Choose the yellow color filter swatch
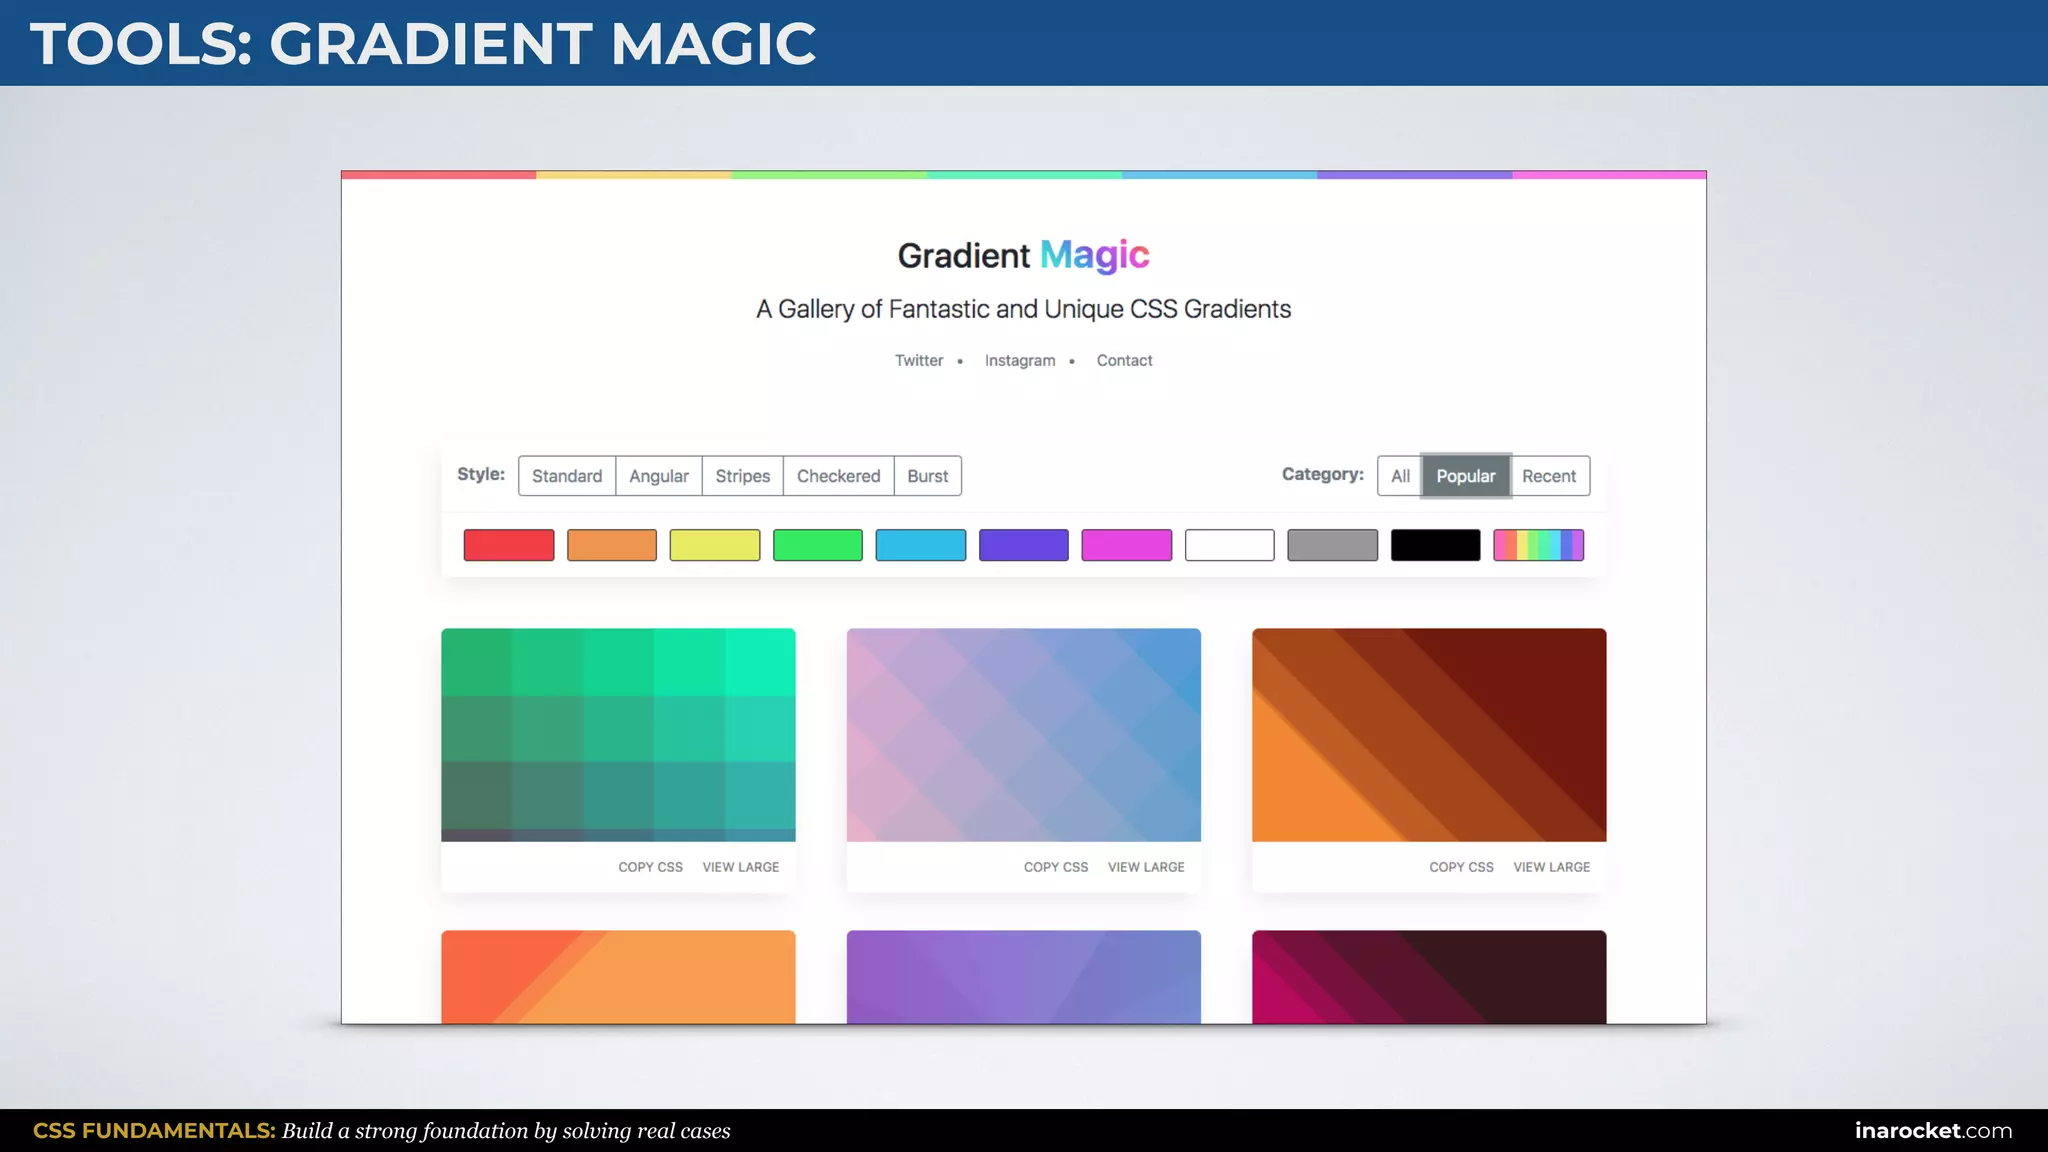The width and height of the screenshot is (2048, 1152). click(714, 545)
